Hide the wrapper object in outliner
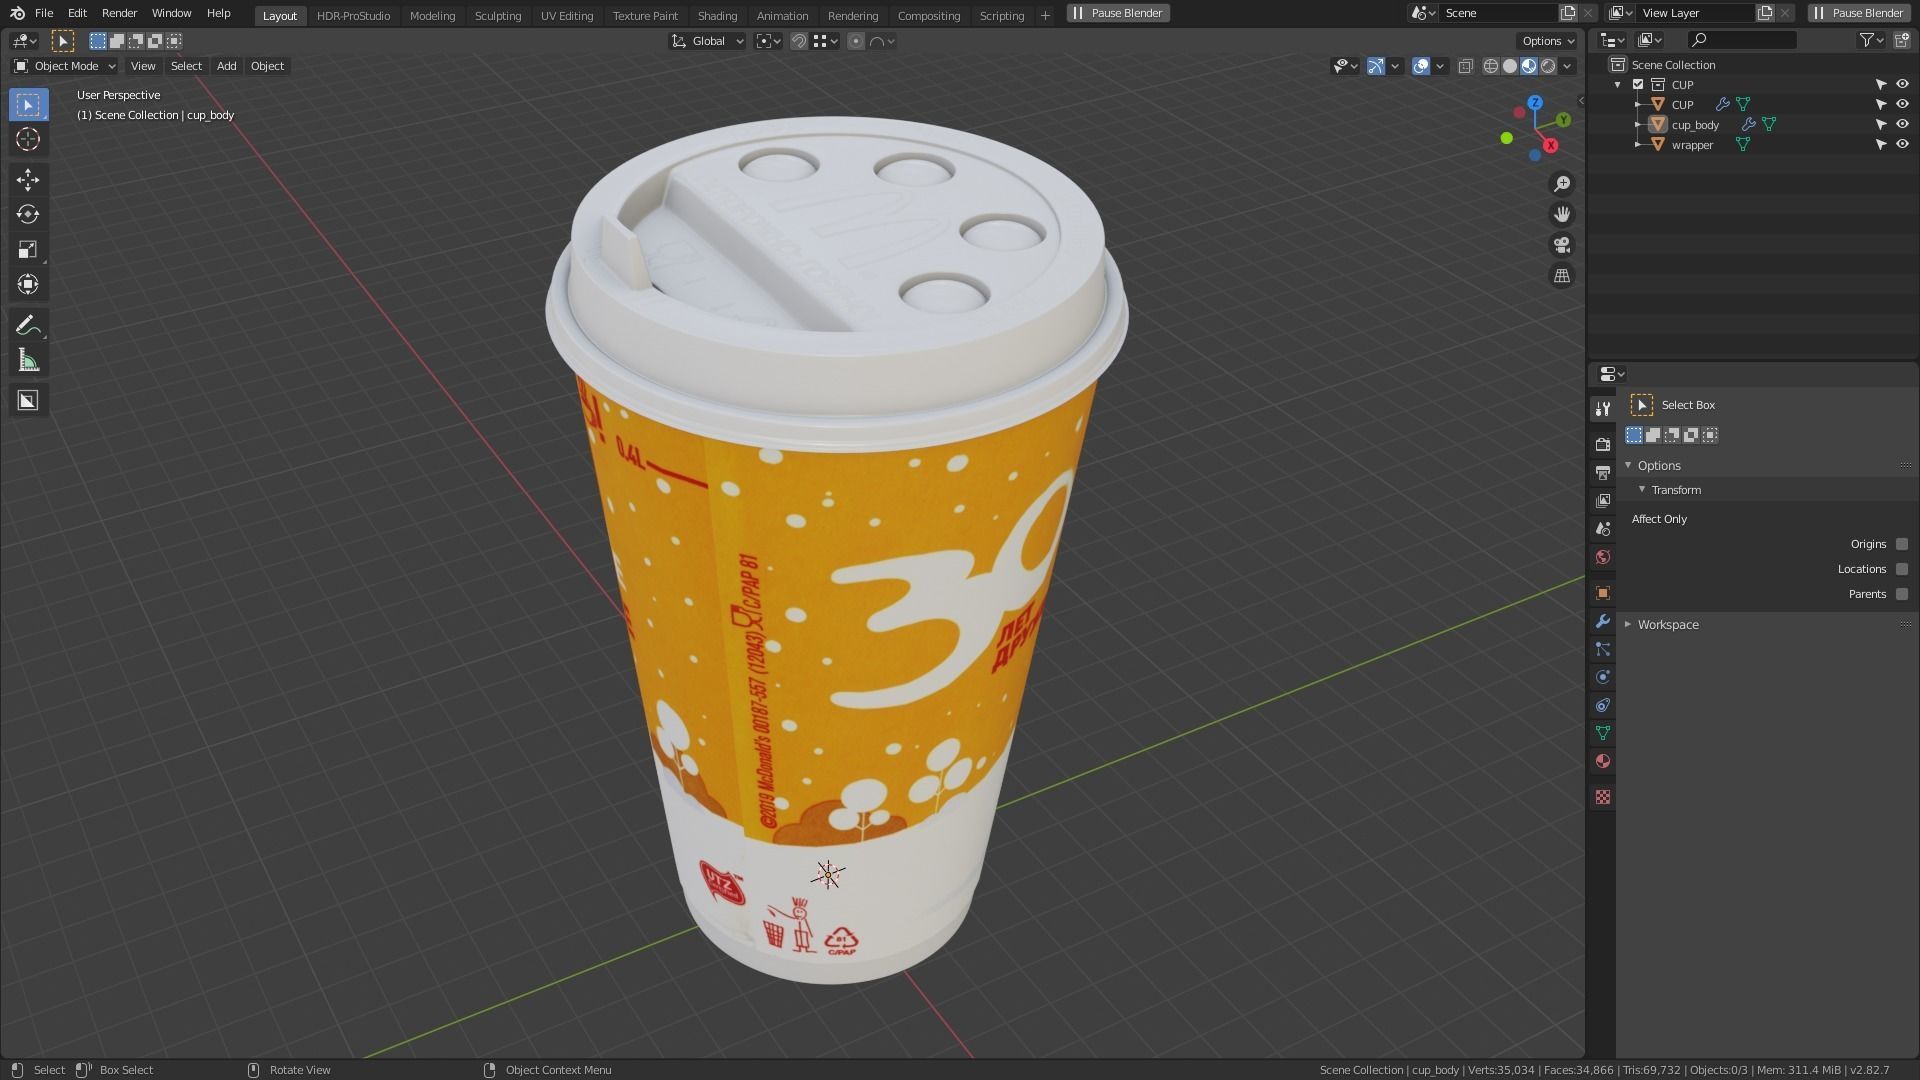Screen dimensions: 1920x1080 coord(1902,145)
